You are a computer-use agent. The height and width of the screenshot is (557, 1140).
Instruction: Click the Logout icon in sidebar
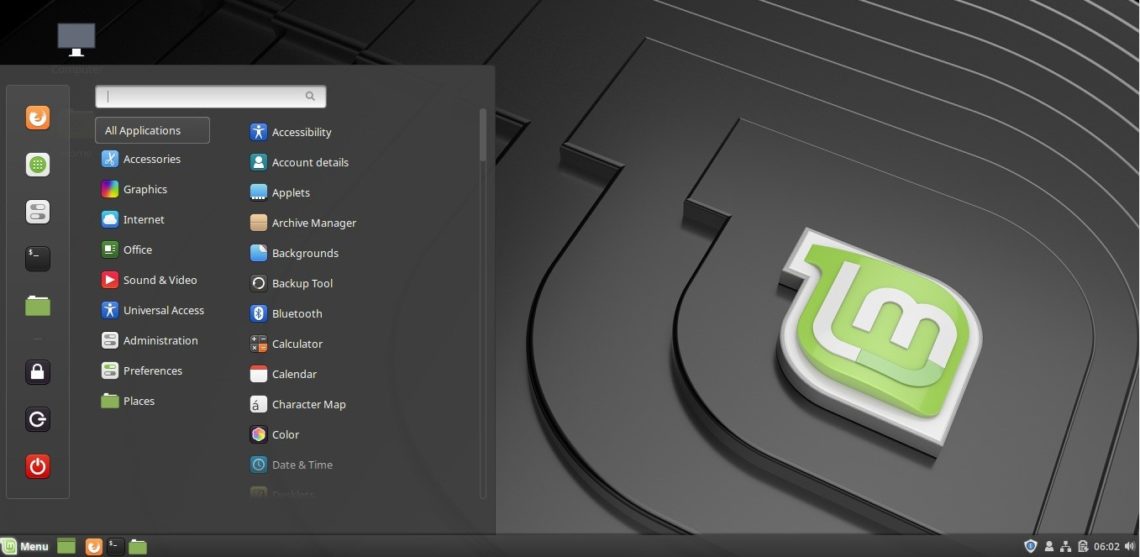38,420
